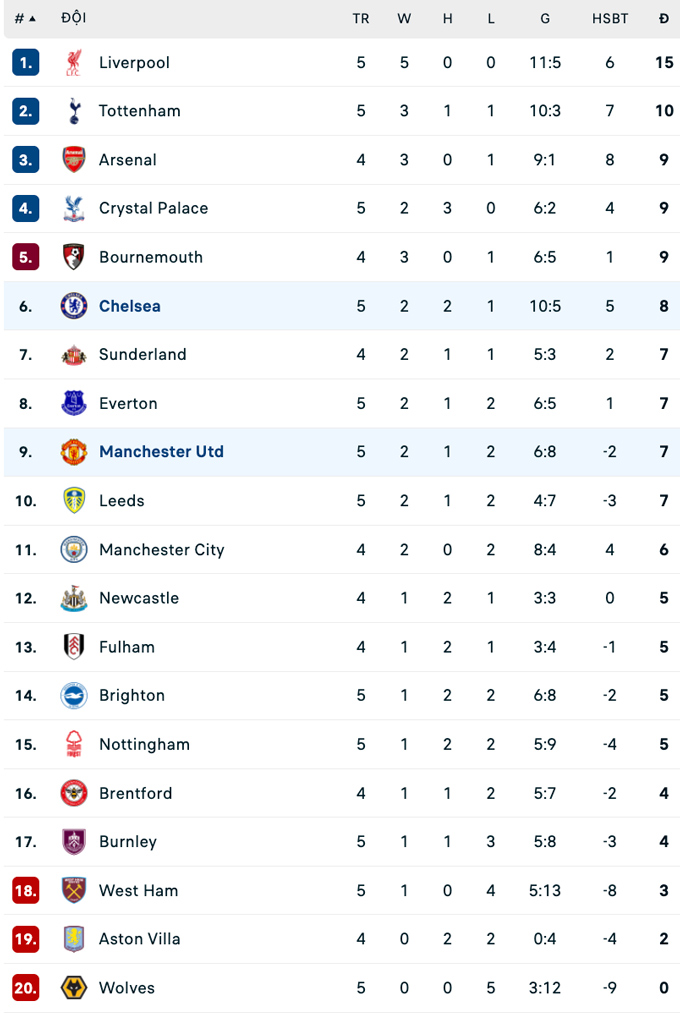Viewport: 680px width, 1015px height.
Task: Select the Brighton table row
Action: [340, 695]
